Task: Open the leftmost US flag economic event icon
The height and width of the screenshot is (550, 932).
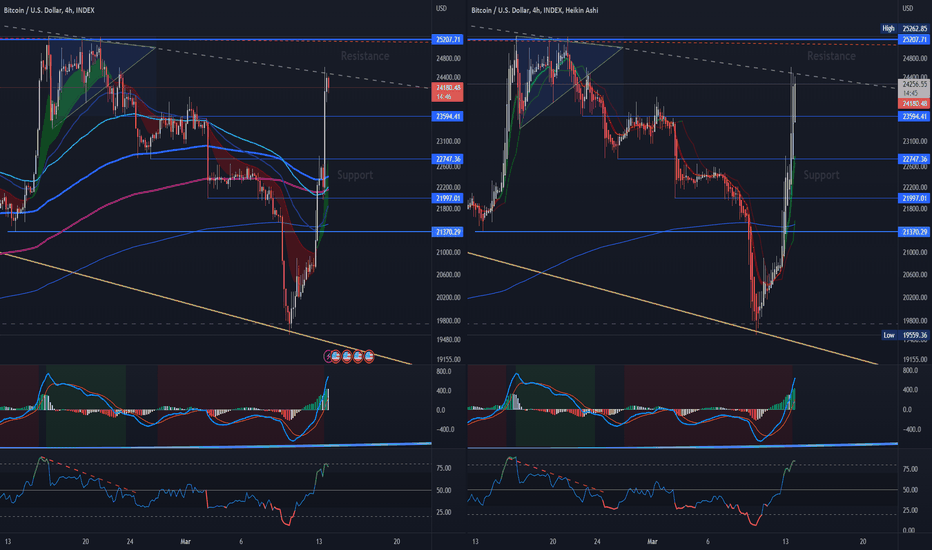Action: [336, 356]
